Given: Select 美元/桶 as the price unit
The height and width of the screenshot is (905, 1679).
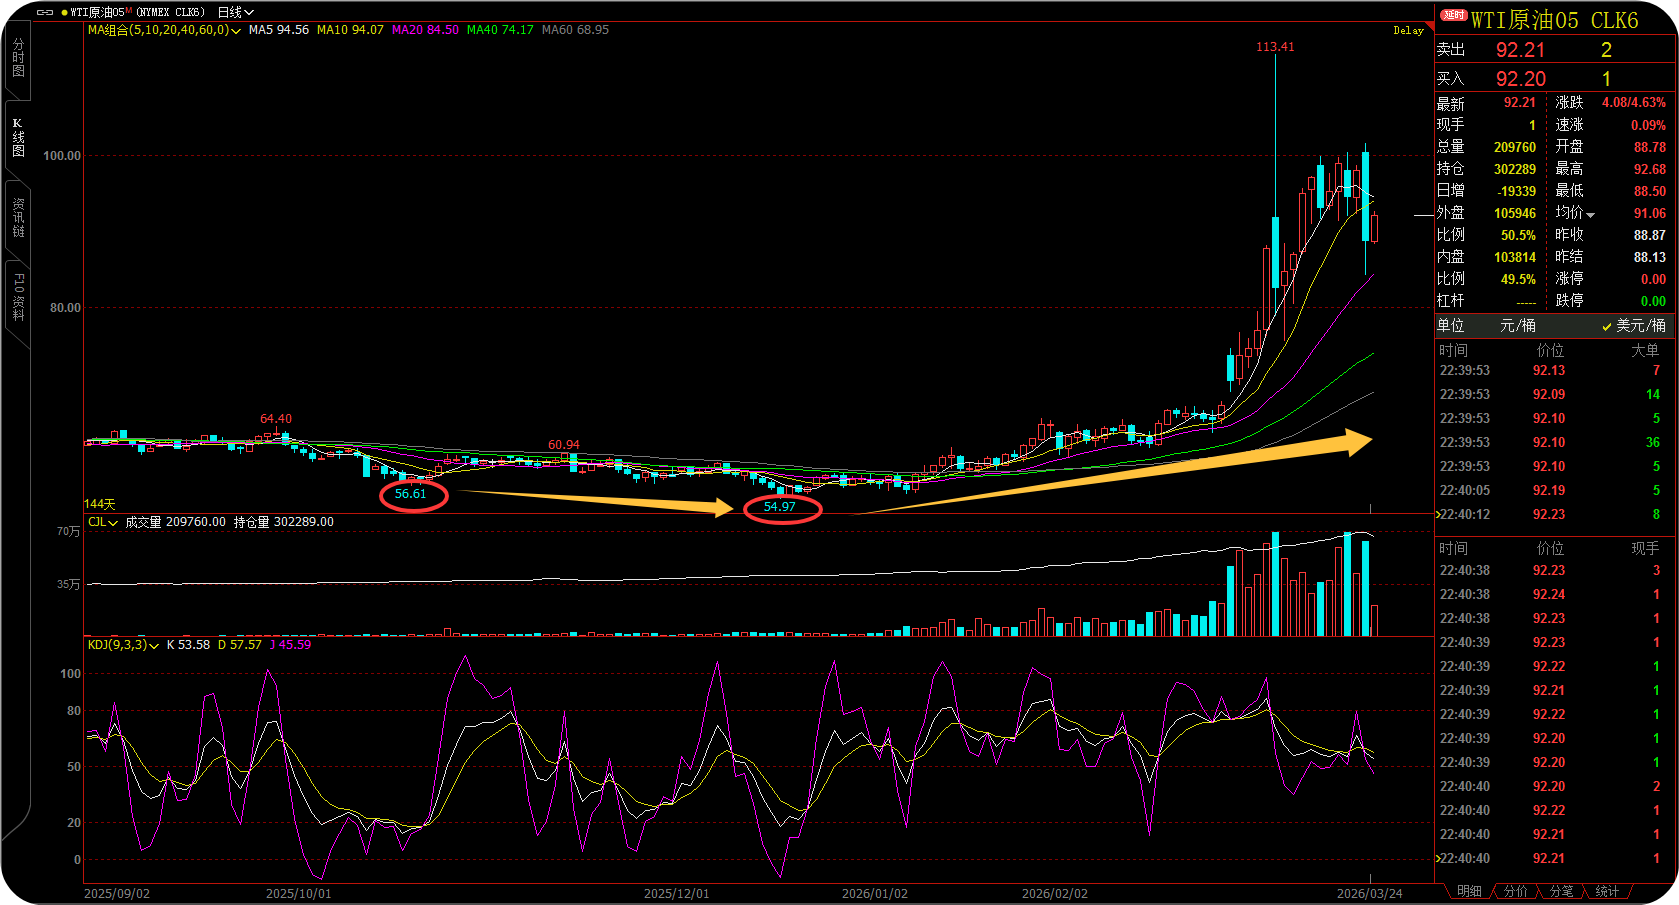Looking at the screenshot, I should click(1634, 326).
